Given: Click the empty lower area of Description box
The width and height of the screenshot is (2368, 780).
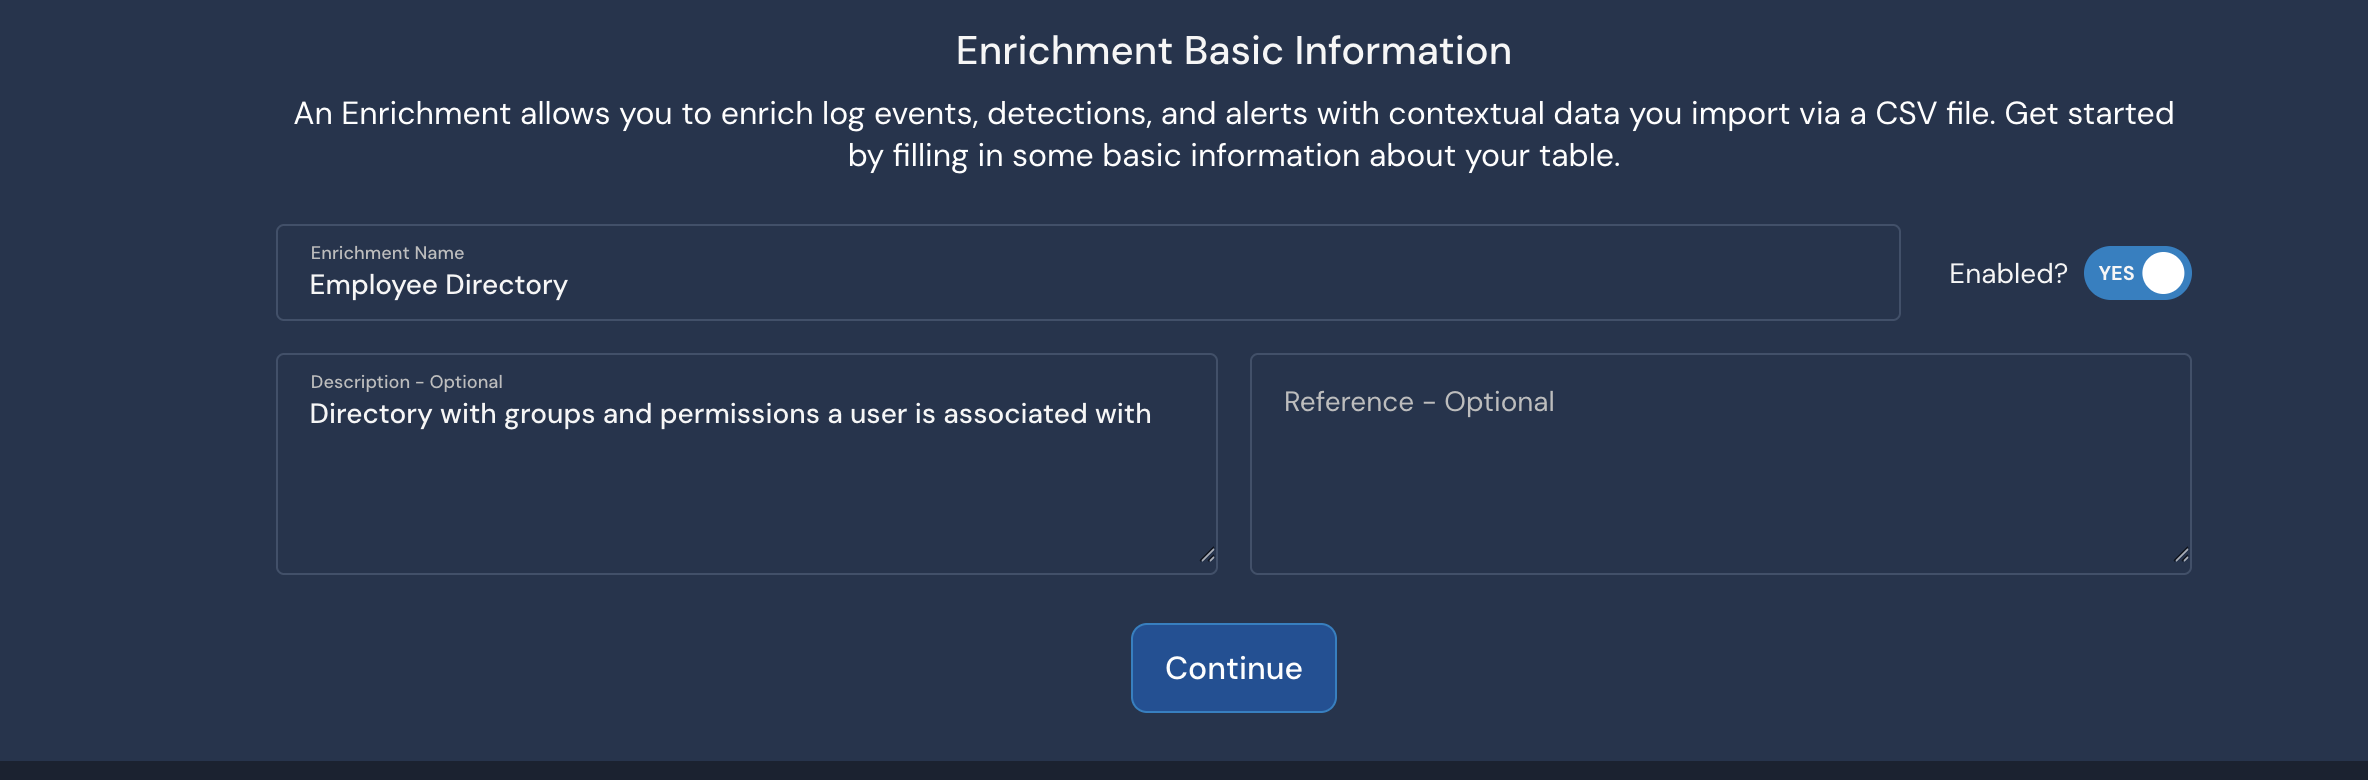Looking at the screenshot, I should (x=746, y=510).
